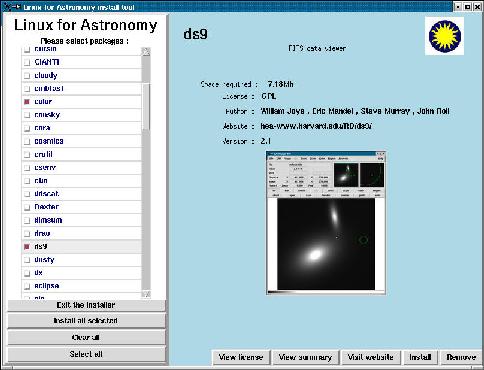Maximize the install tool window
Screen dimensions: 484x370
point(467,7)
